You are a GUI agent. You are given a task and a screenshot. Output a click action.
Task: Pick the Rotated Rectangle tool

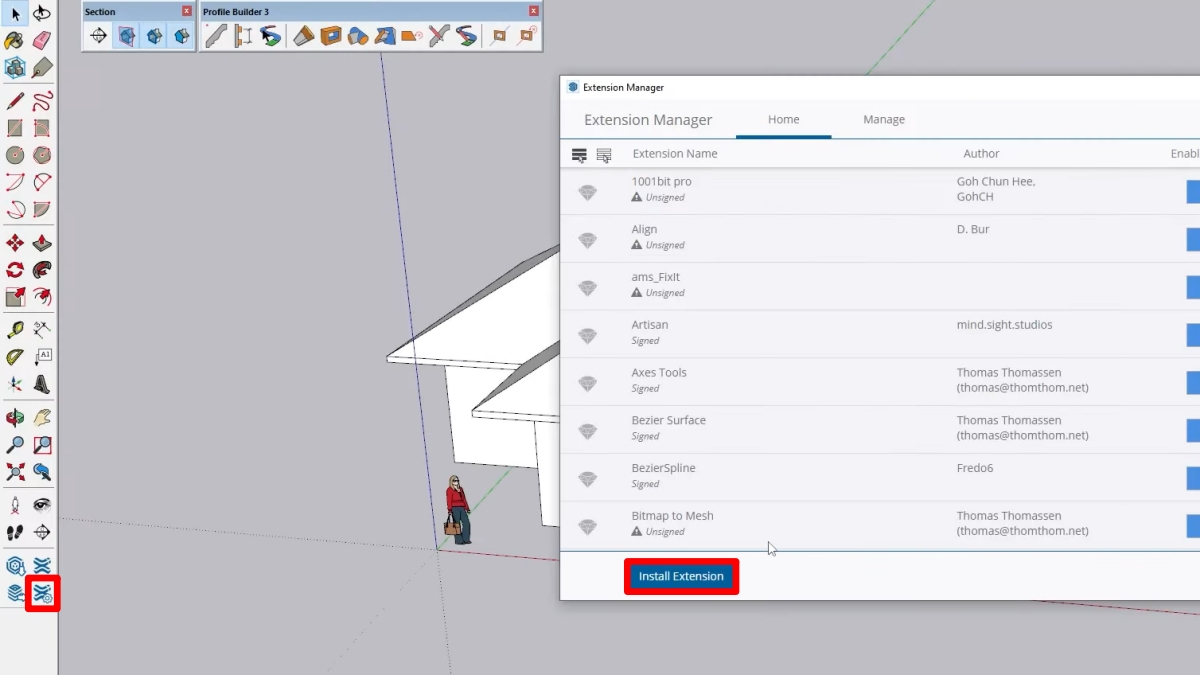coord(42,128)
